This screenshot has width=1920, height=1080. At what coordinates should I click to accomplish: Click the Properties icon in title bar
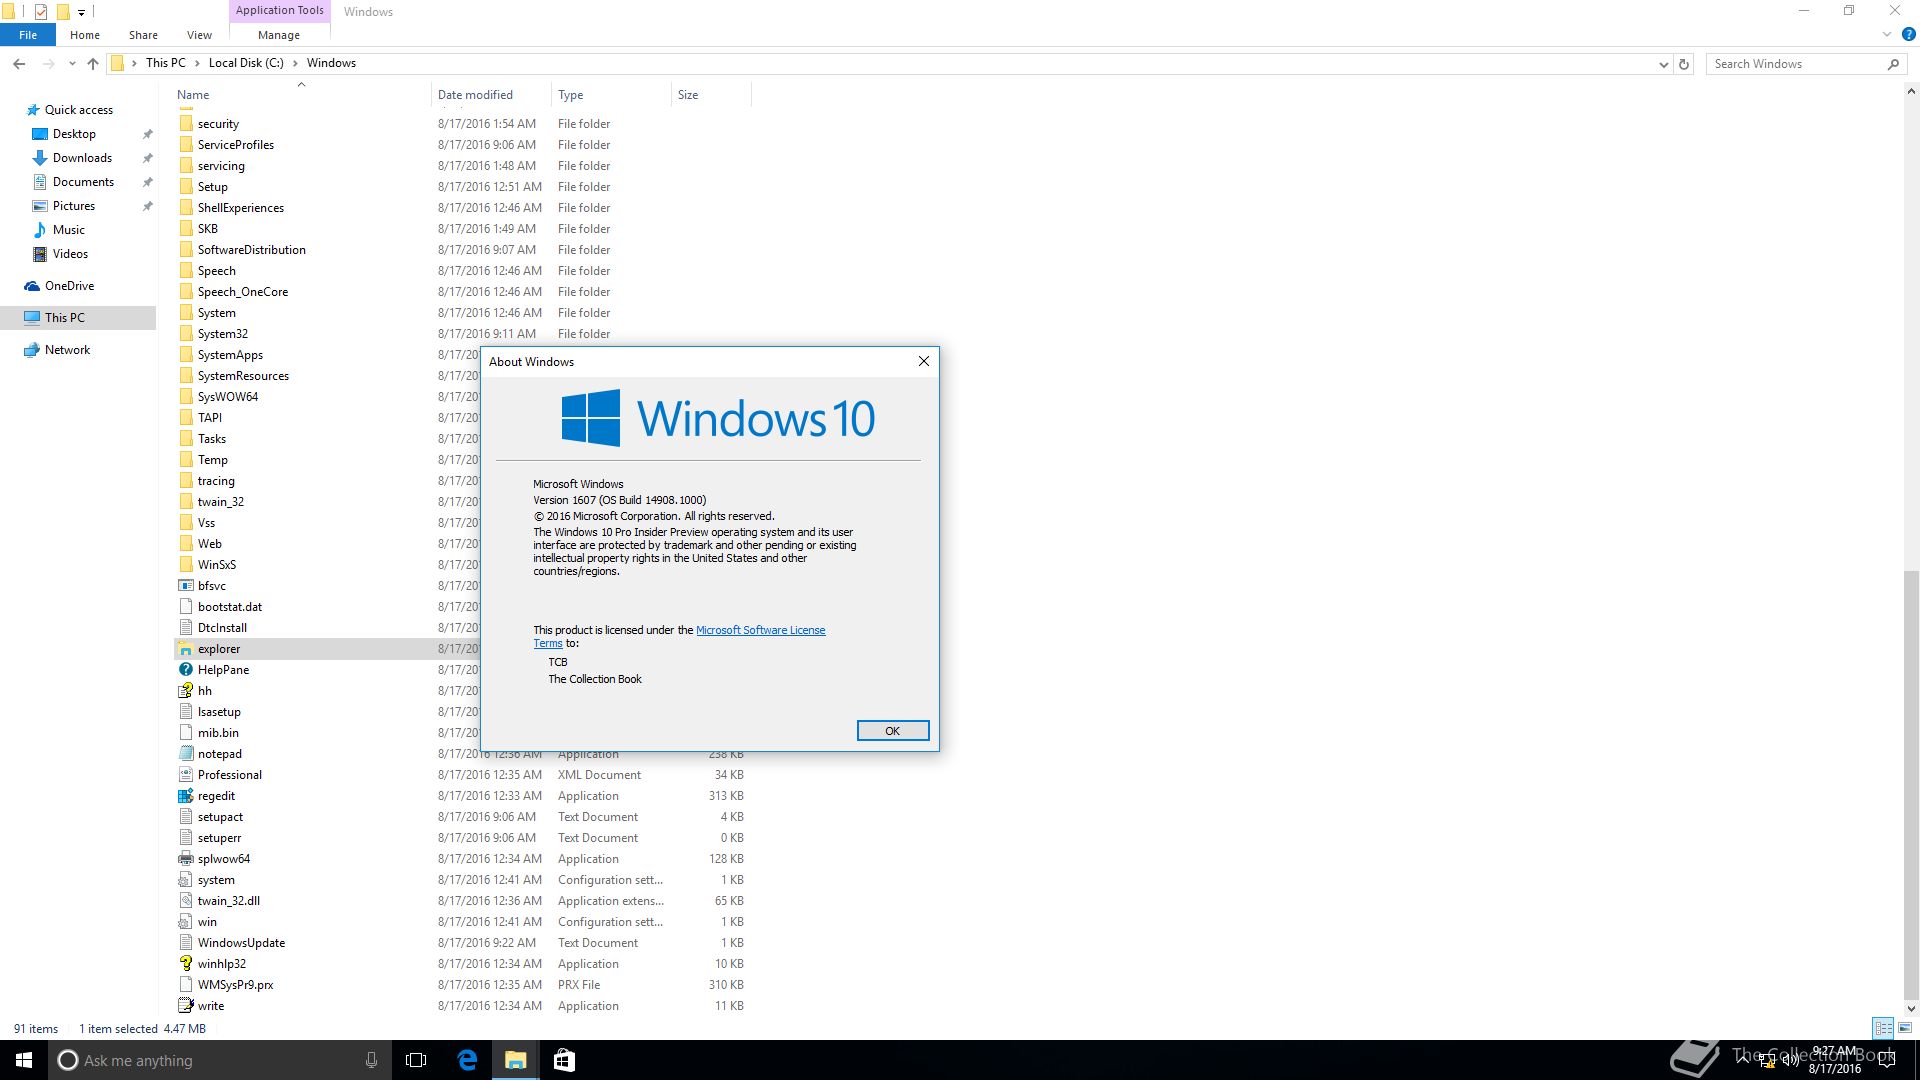(41, 12)
